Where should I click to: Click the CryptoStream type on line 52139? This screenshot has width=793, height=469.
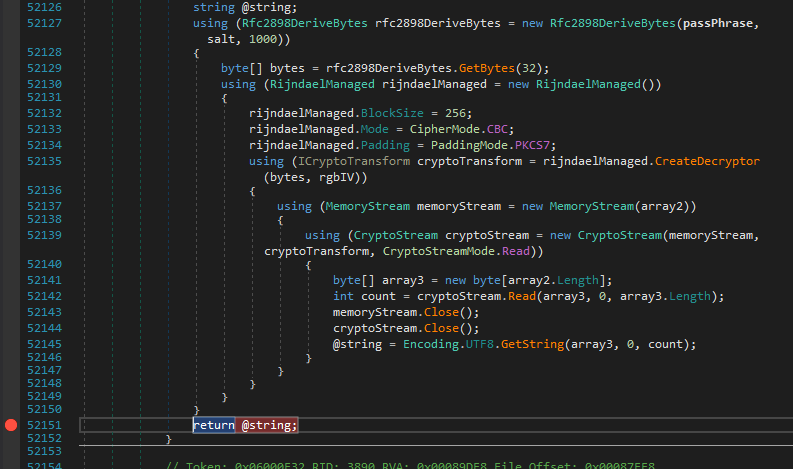click(x=395, y=235)
